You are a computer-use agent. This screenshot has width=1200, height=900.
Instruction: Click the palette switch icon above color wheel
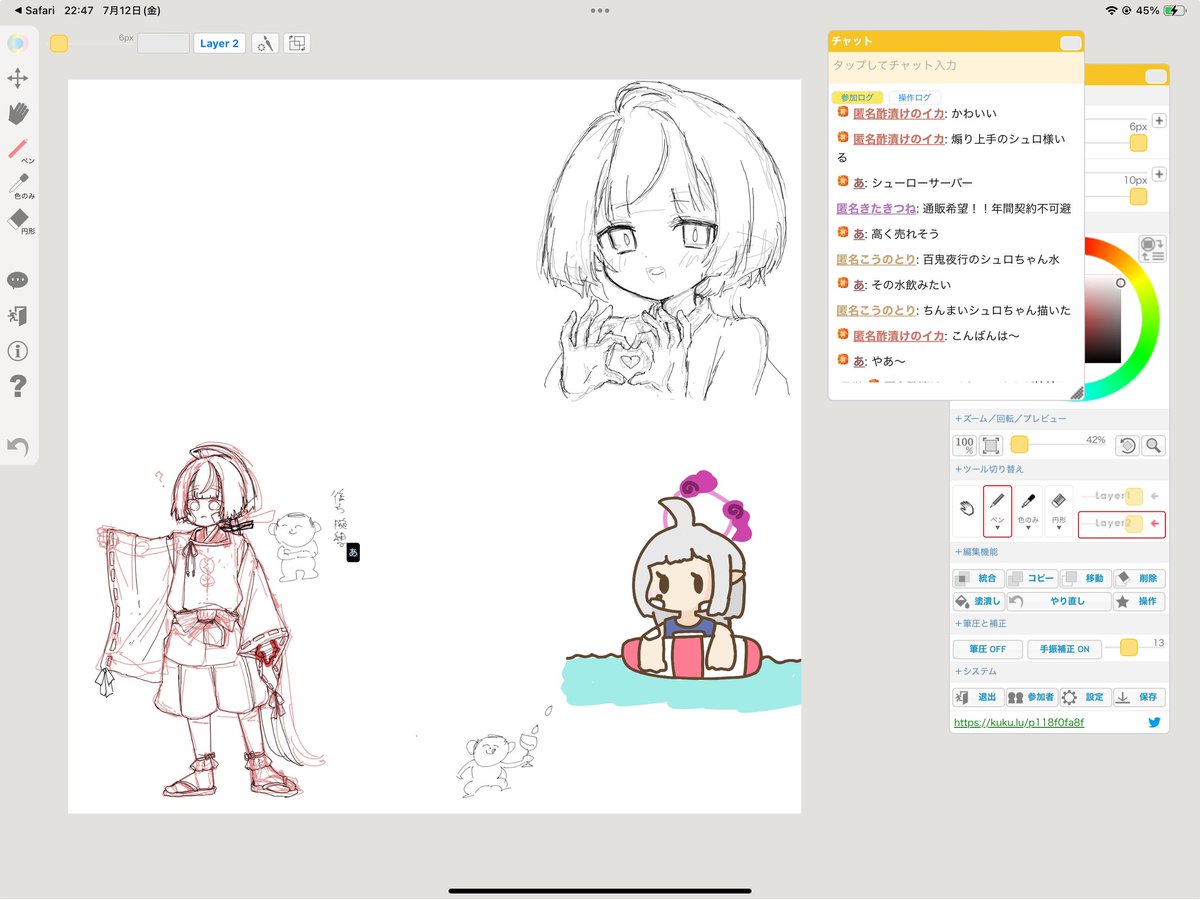click(1151, 248)
